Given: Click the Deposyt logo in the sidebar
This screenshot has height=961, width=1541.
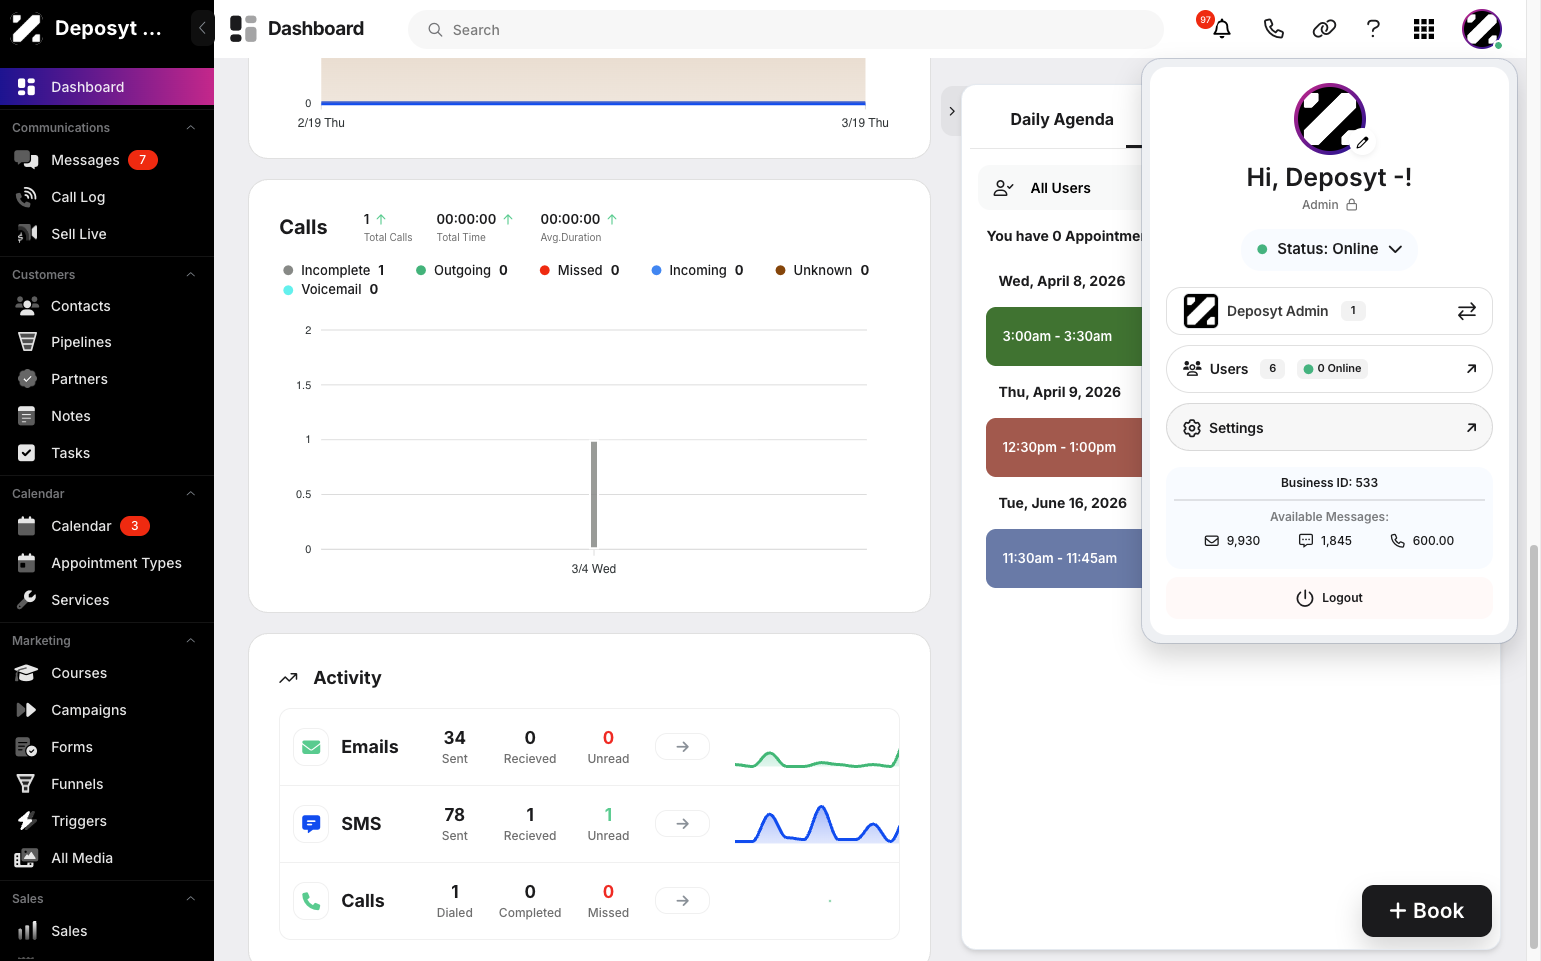Looking at the screenshot, I should (x=27, y=28).
